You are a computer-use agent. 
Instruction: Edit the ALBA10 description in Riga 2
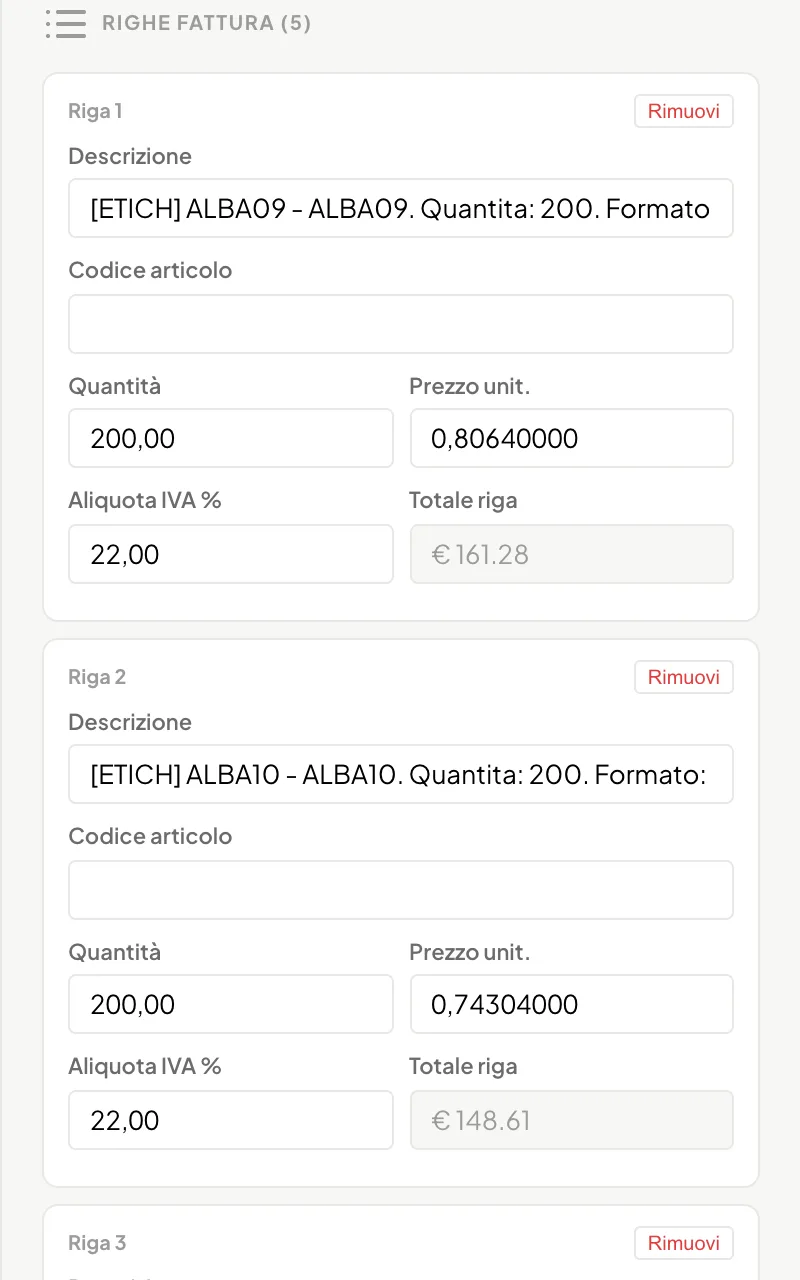tap(401, 774)
